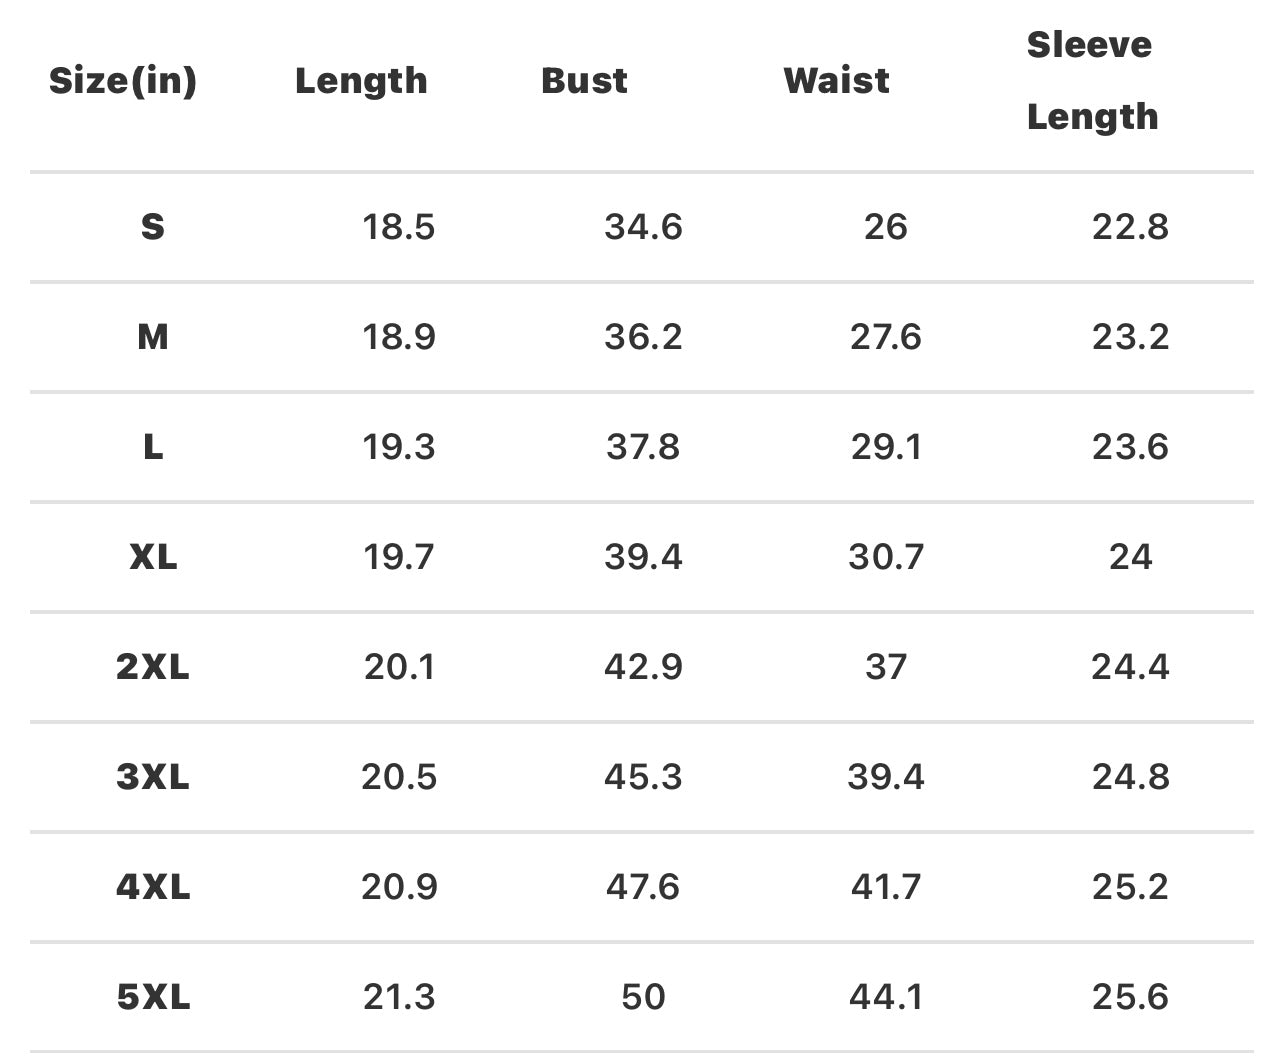Select the M size row label
Viewport: 1284px width, 1058px height.
152,337
